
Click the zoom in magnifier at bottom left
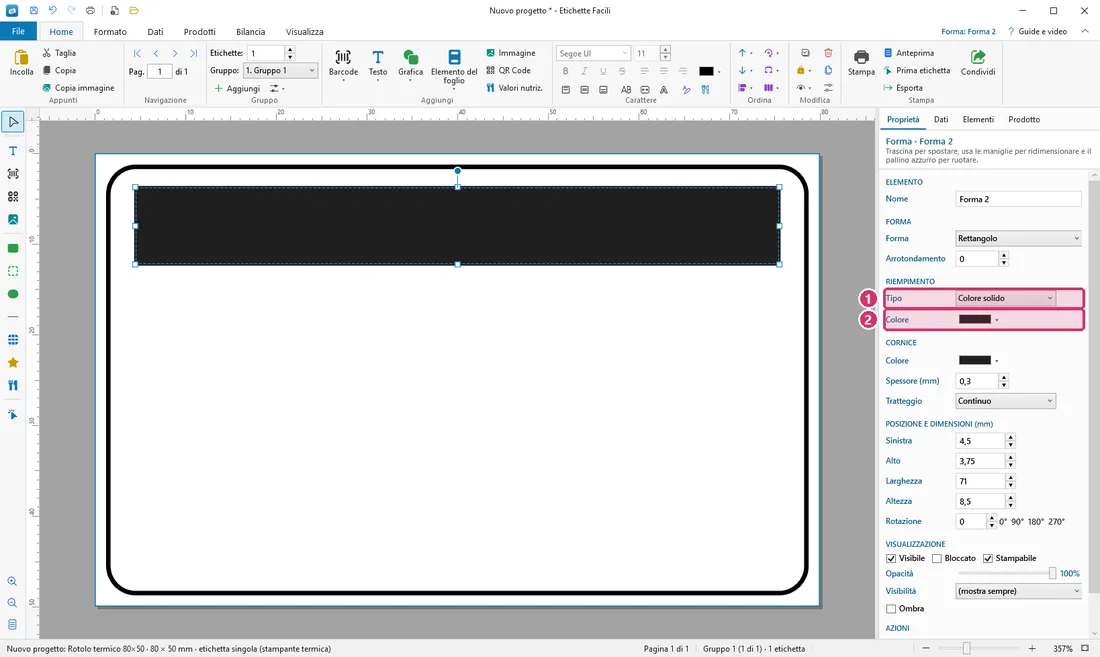pos(12,581)
